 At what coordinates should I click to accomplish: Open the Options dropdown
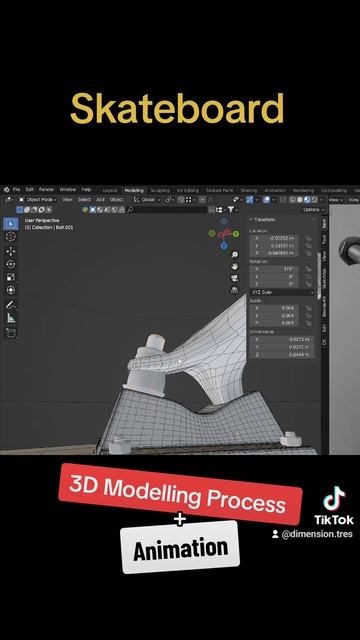tap(313, 209)
